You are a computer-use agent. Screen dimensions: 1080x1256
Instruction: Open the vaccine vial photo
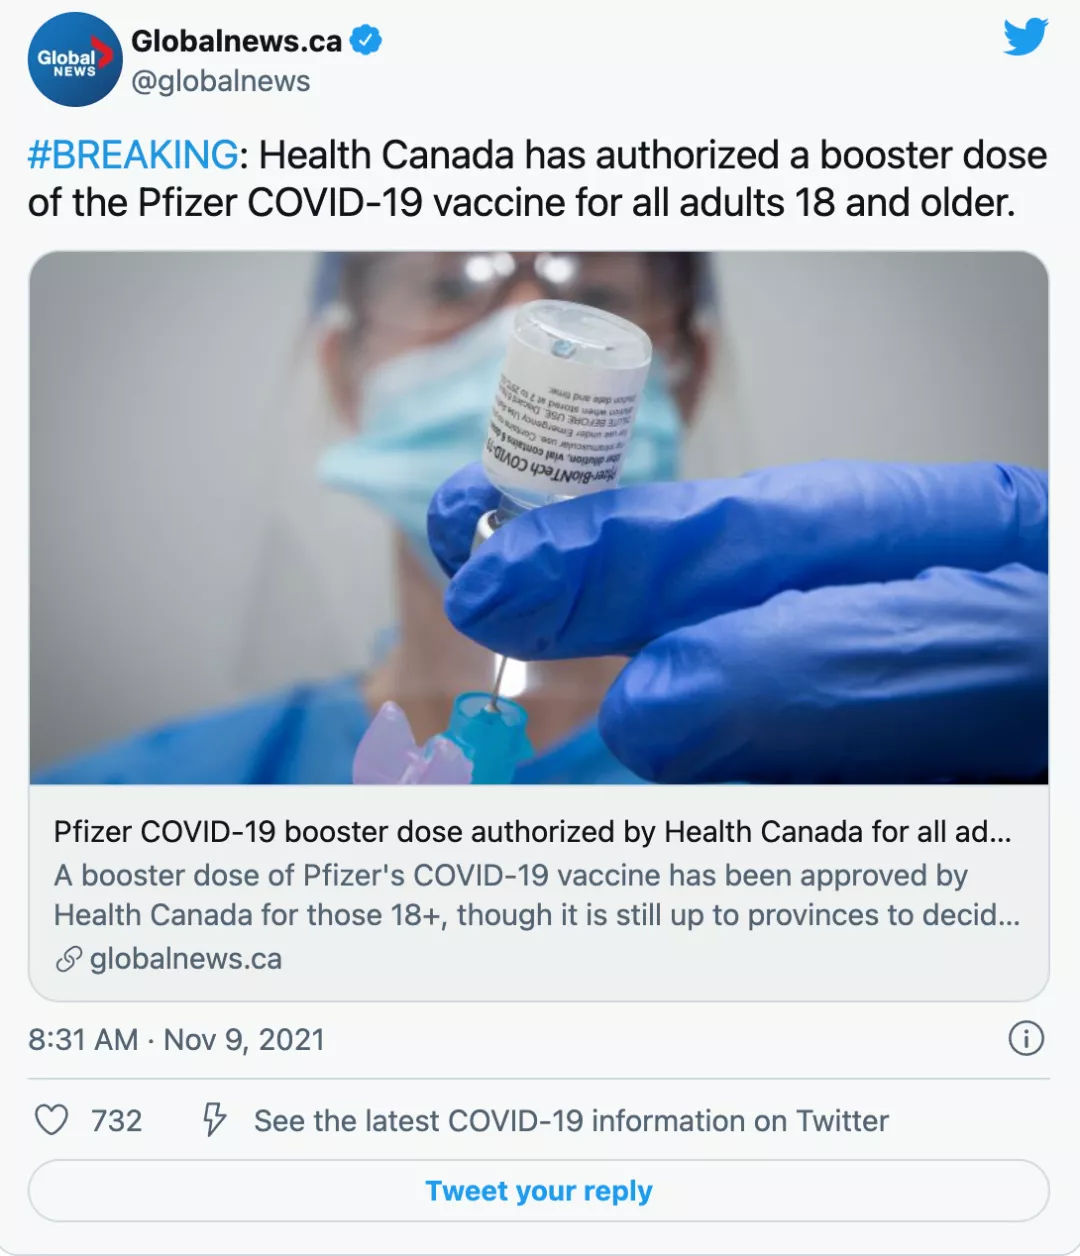pos(539,517)
